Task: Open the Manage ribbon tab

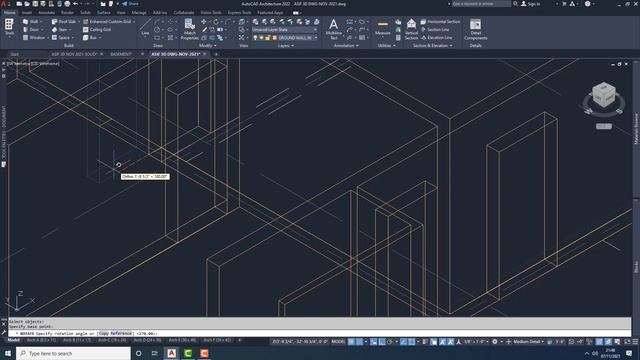Action: tap(139, 13)
